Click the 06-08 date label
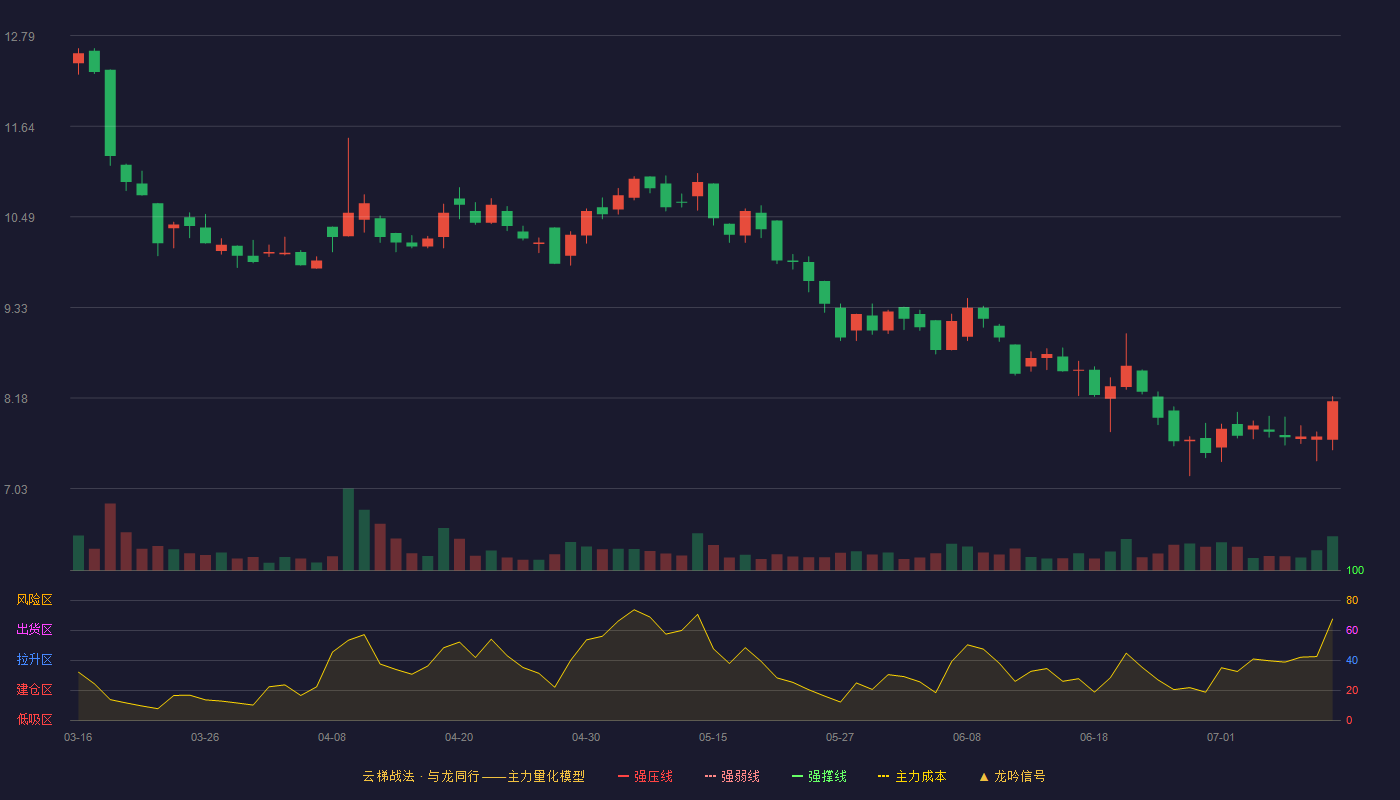 [x=967, y=737]
